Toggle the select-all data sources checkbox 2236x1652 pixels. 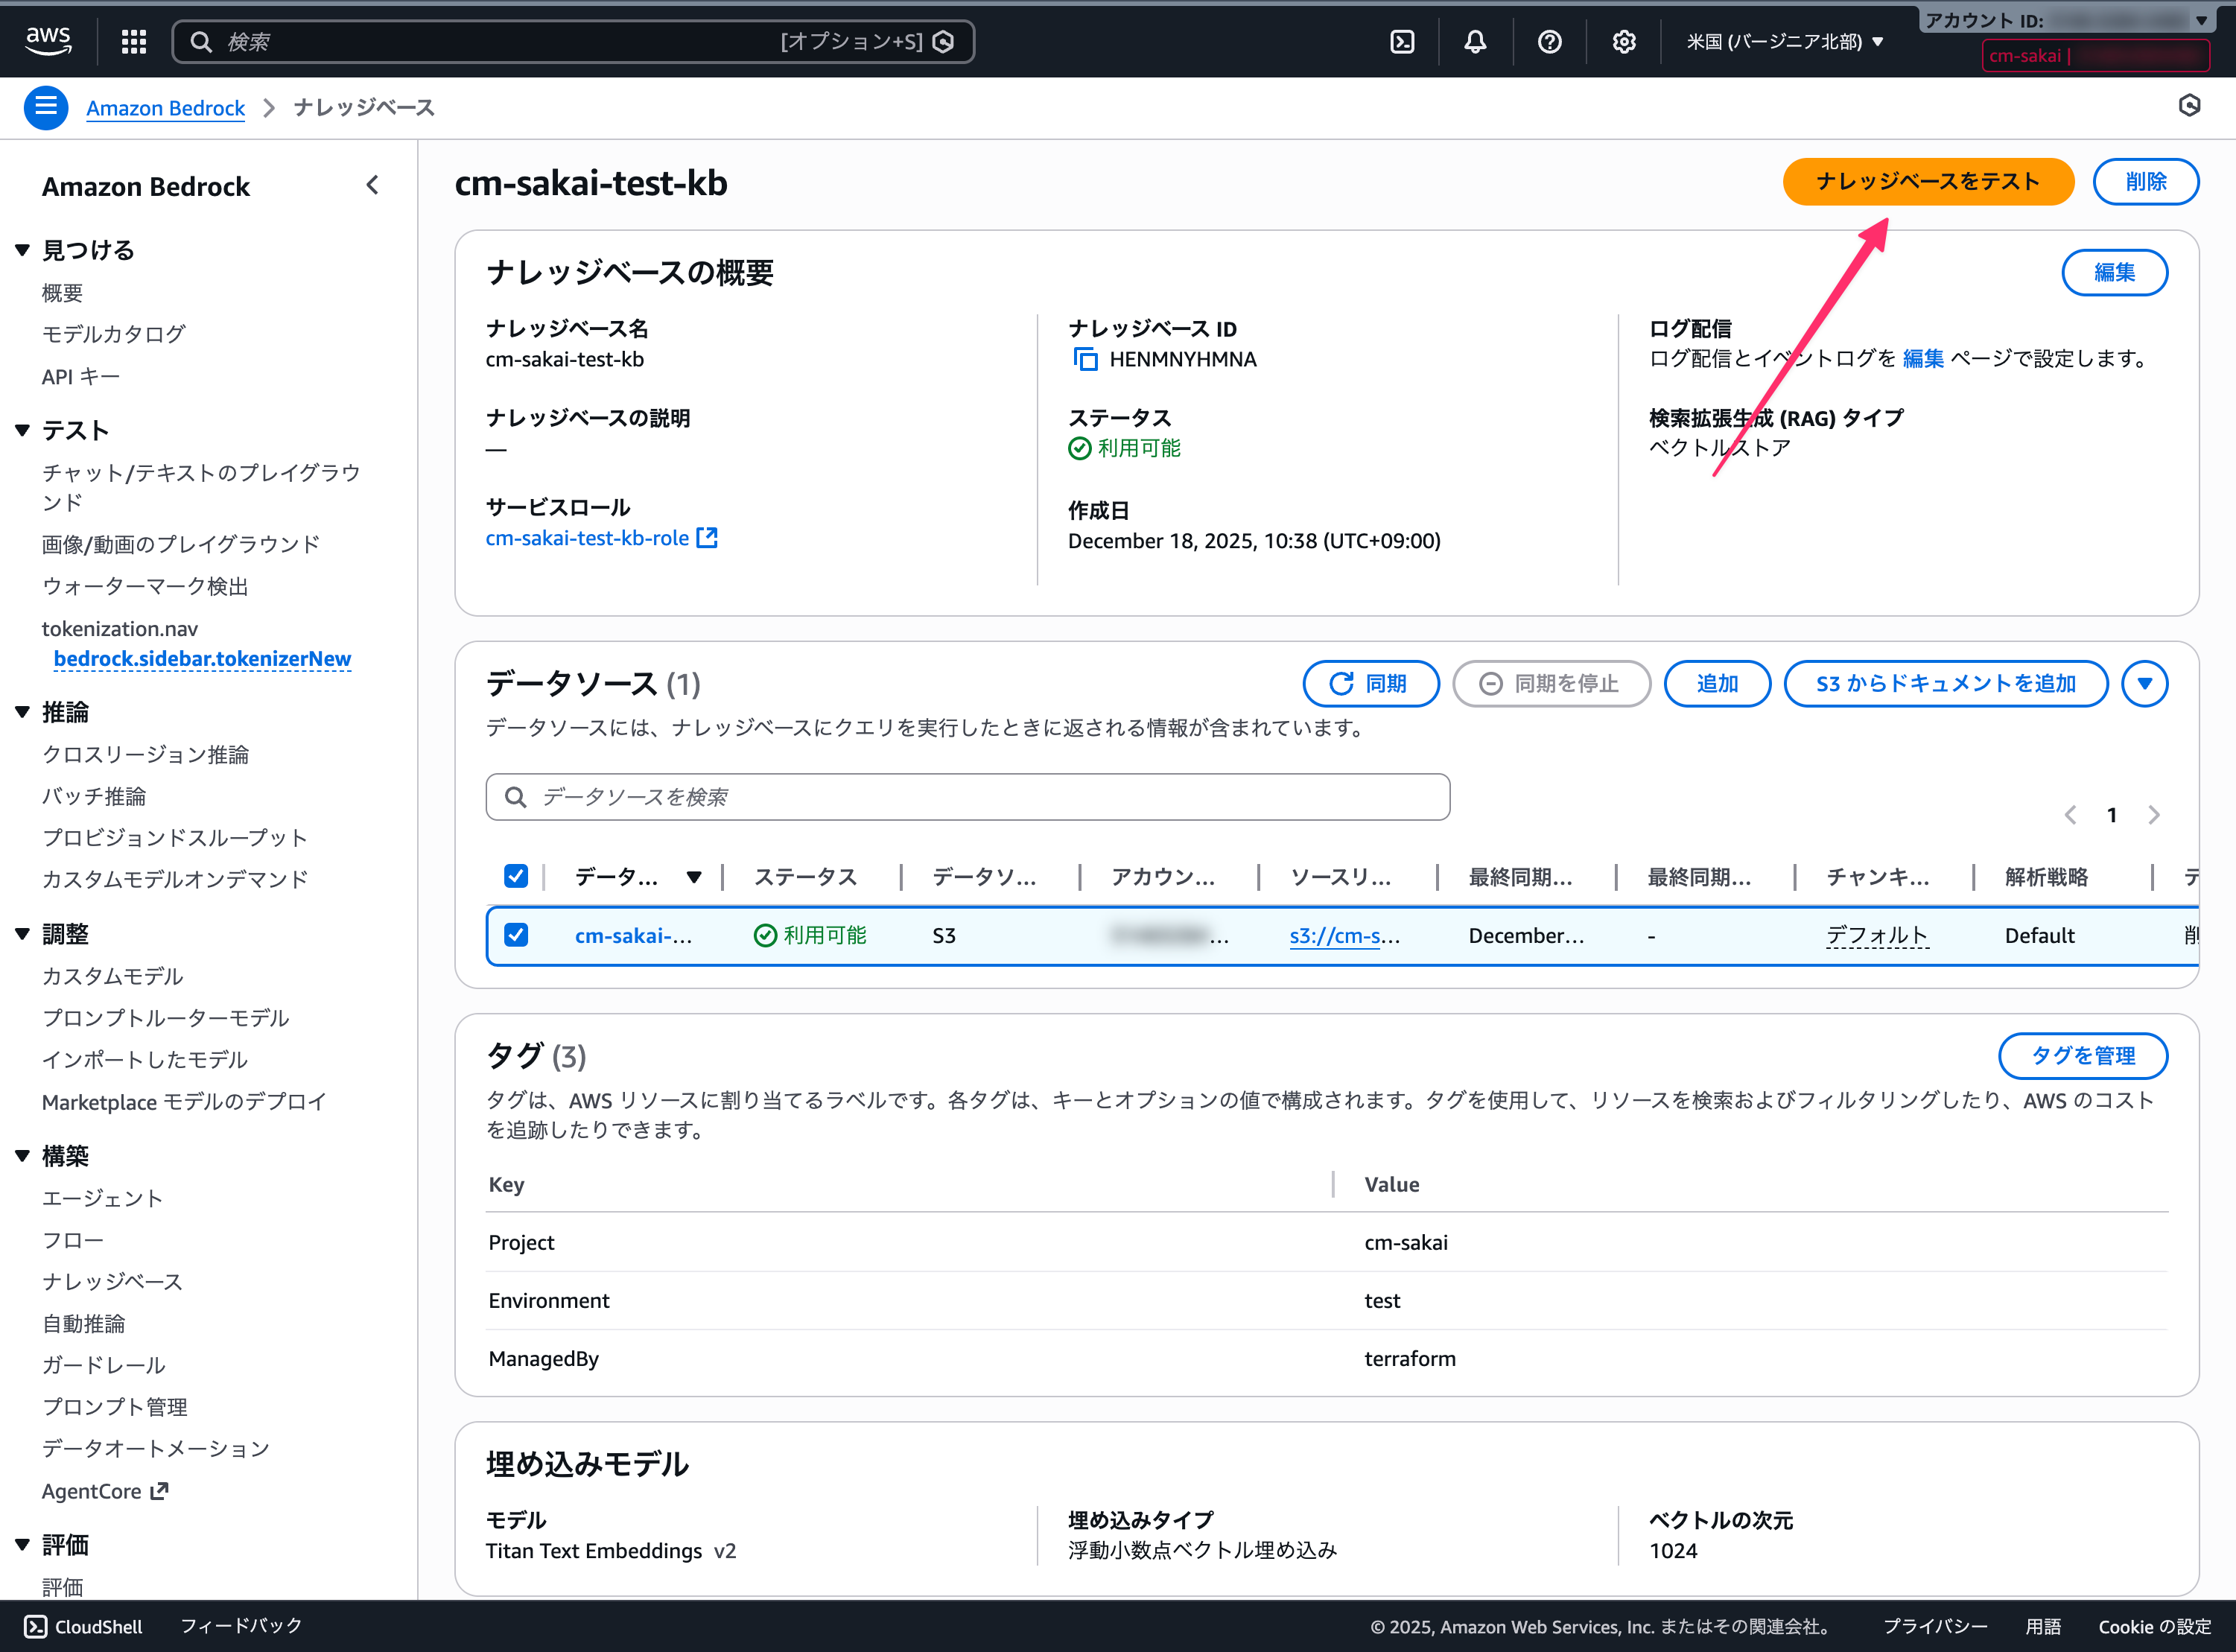click(x=516, y=876)
